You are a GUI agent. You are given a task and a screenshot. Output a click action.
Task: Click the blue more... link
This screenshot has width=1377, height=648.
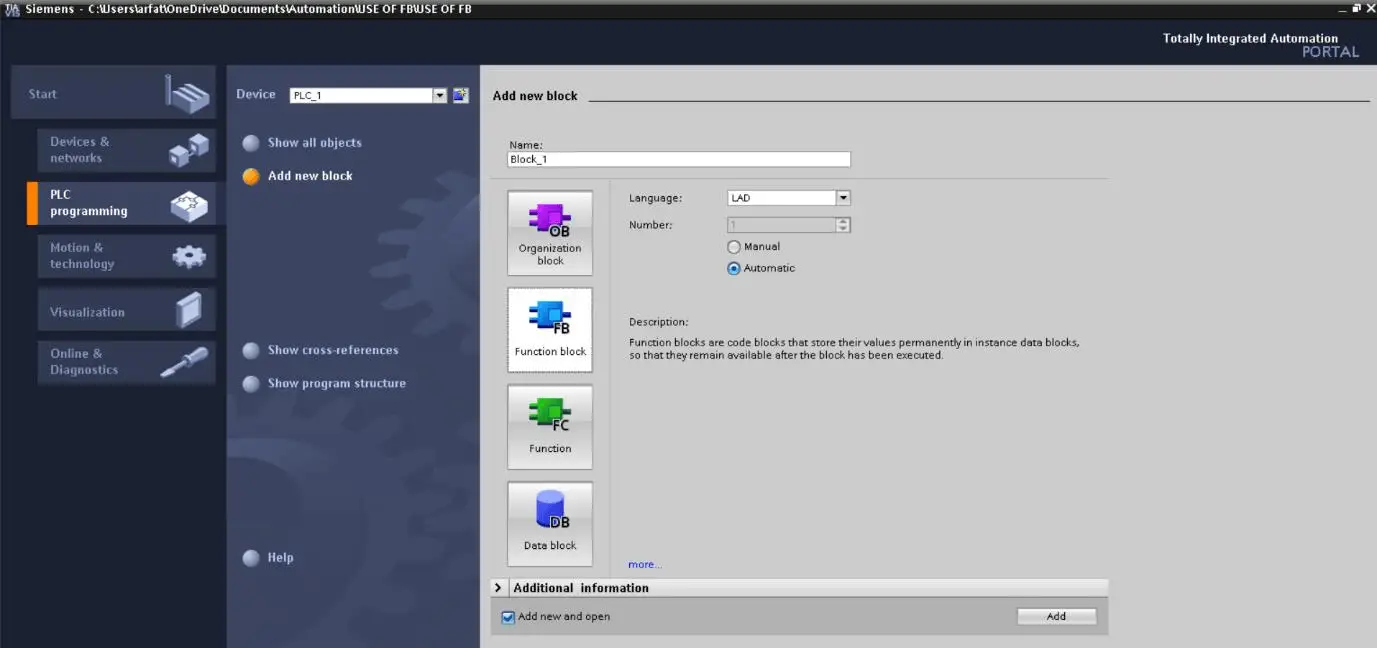[x=645, y=565]
